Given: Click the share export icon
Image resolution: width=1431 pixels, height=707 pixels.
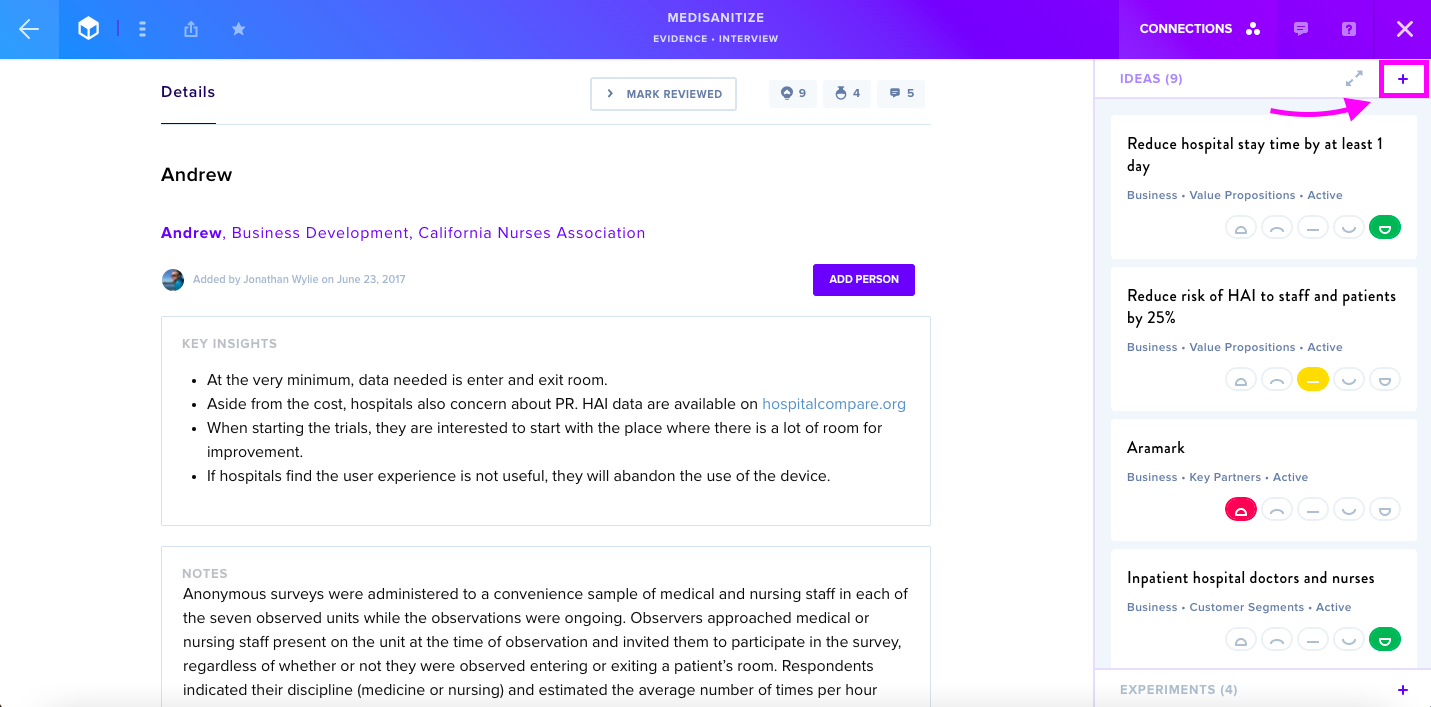Looking at the screenshot, I should click(x=190, y=29).
